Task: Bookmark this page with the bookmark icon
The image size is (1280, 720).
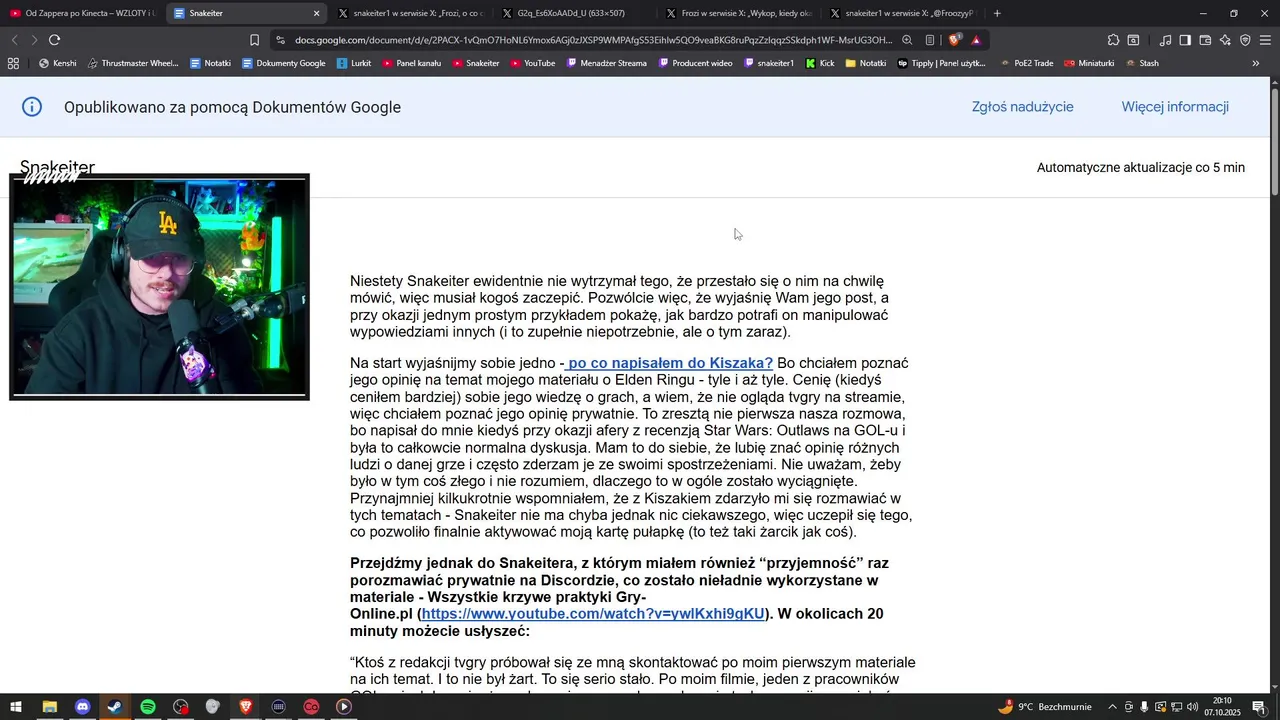Action: (254, 40)
